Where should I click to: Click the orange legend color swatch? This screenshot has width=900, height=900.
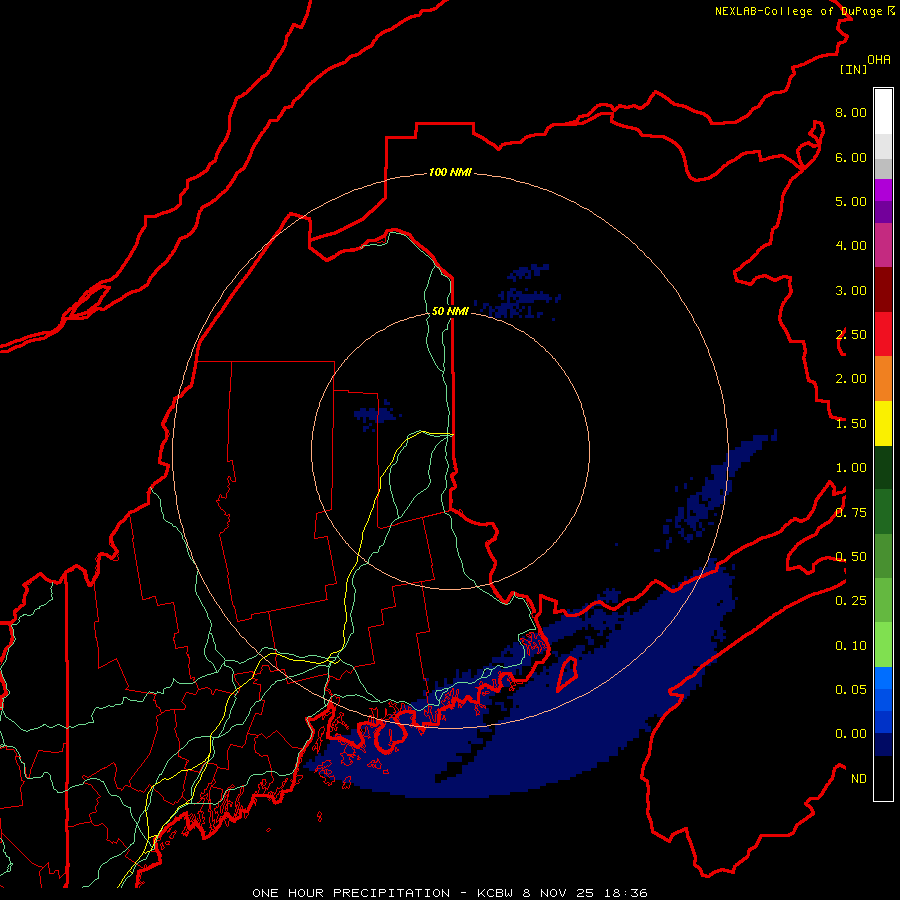point(883,378)
